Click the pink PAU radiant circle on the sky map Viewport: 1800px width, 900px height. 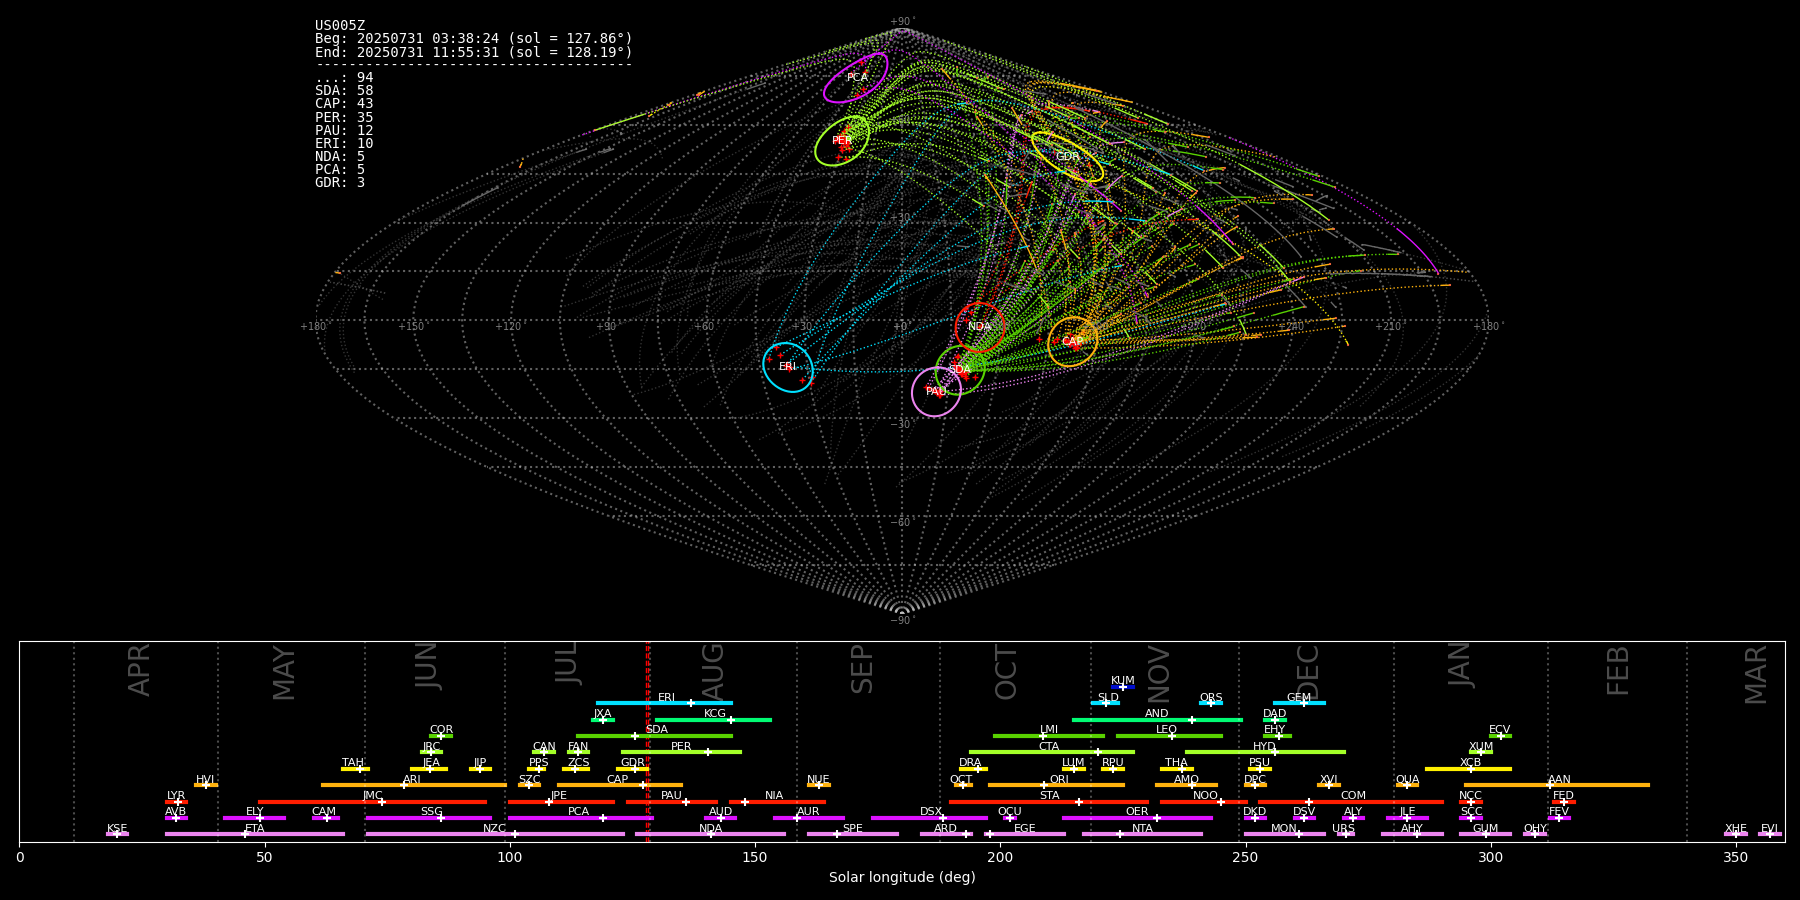pos(936,392)
